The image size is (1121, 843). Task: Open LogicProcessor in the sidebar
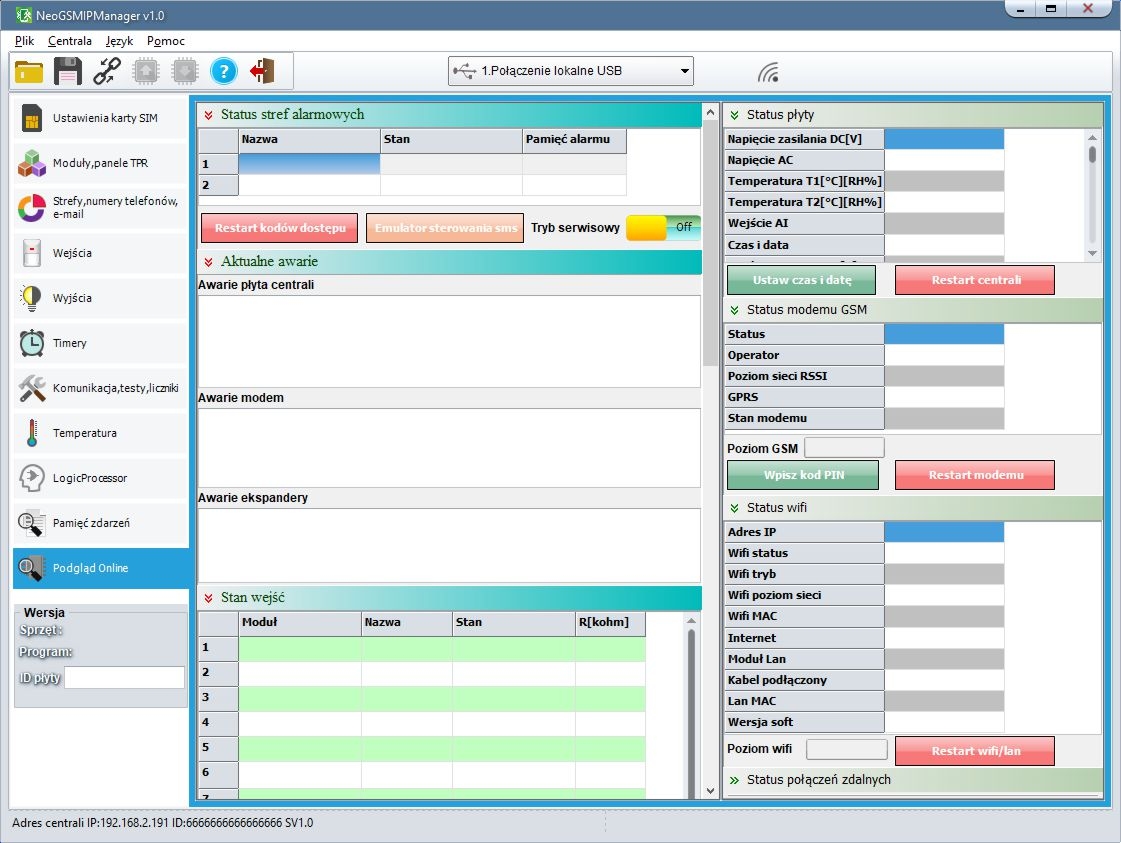[x=100, y=478]
